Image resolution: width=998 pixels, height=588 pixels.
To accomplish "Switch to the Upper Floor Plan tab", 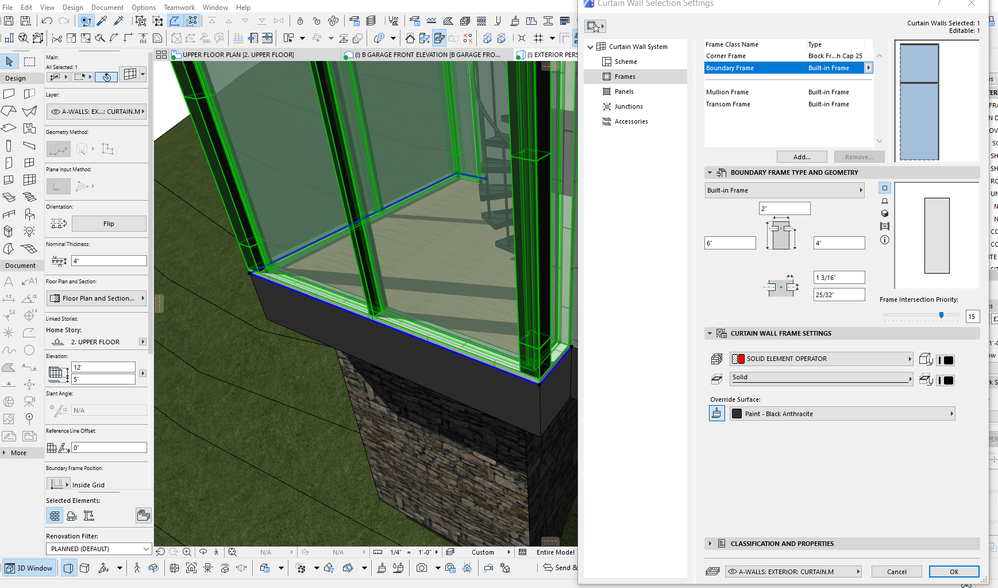I will click(x=237, y=55).
